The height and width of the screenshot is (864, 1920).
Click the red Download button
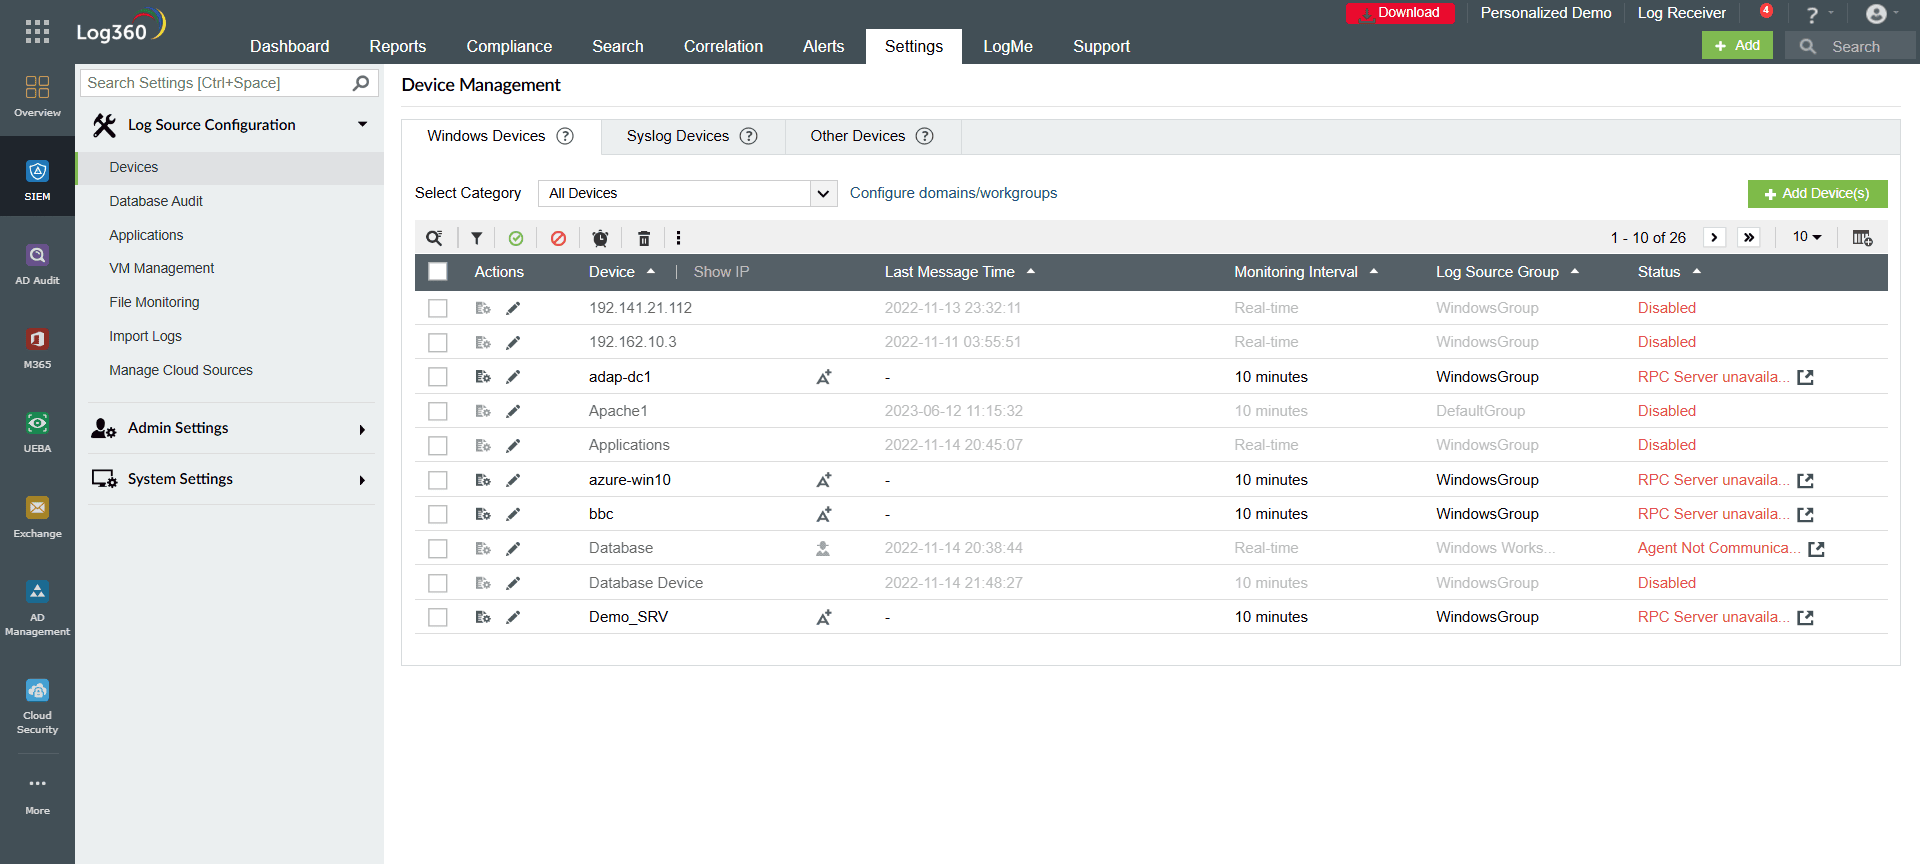pyautogui.click(x=1399, y=13)
